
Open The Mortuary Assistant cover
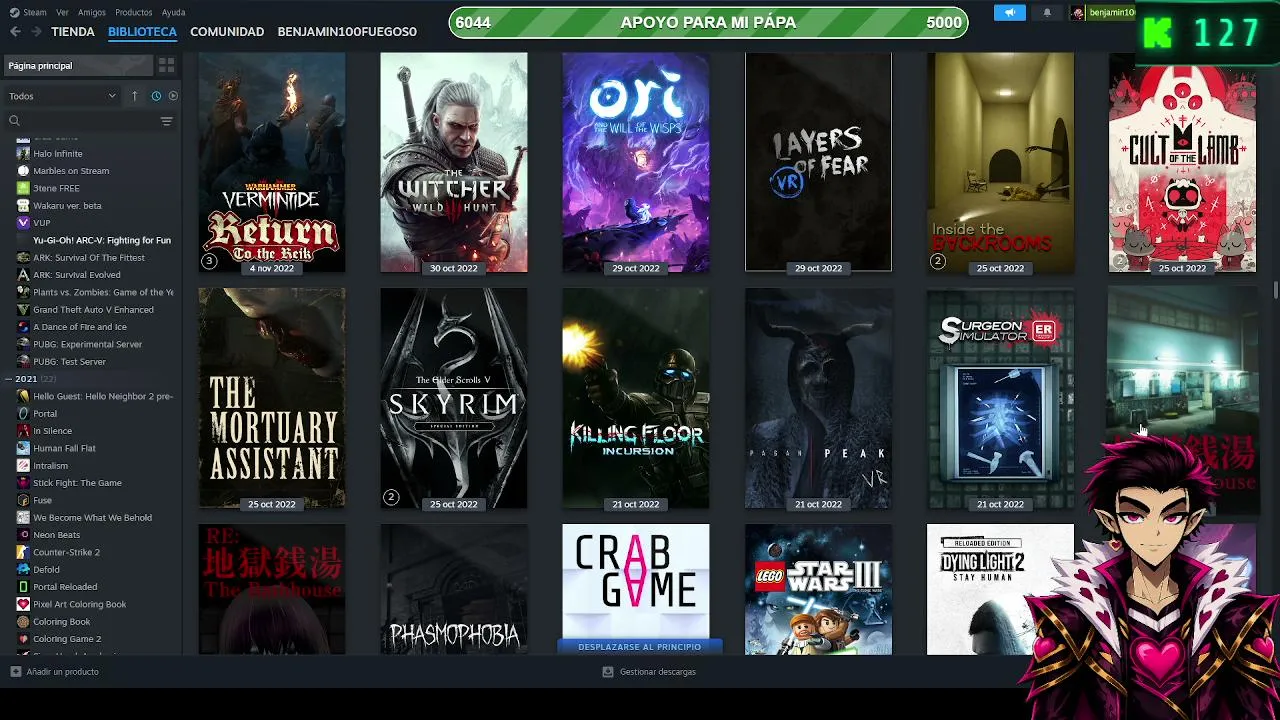[x=272, y=398]
